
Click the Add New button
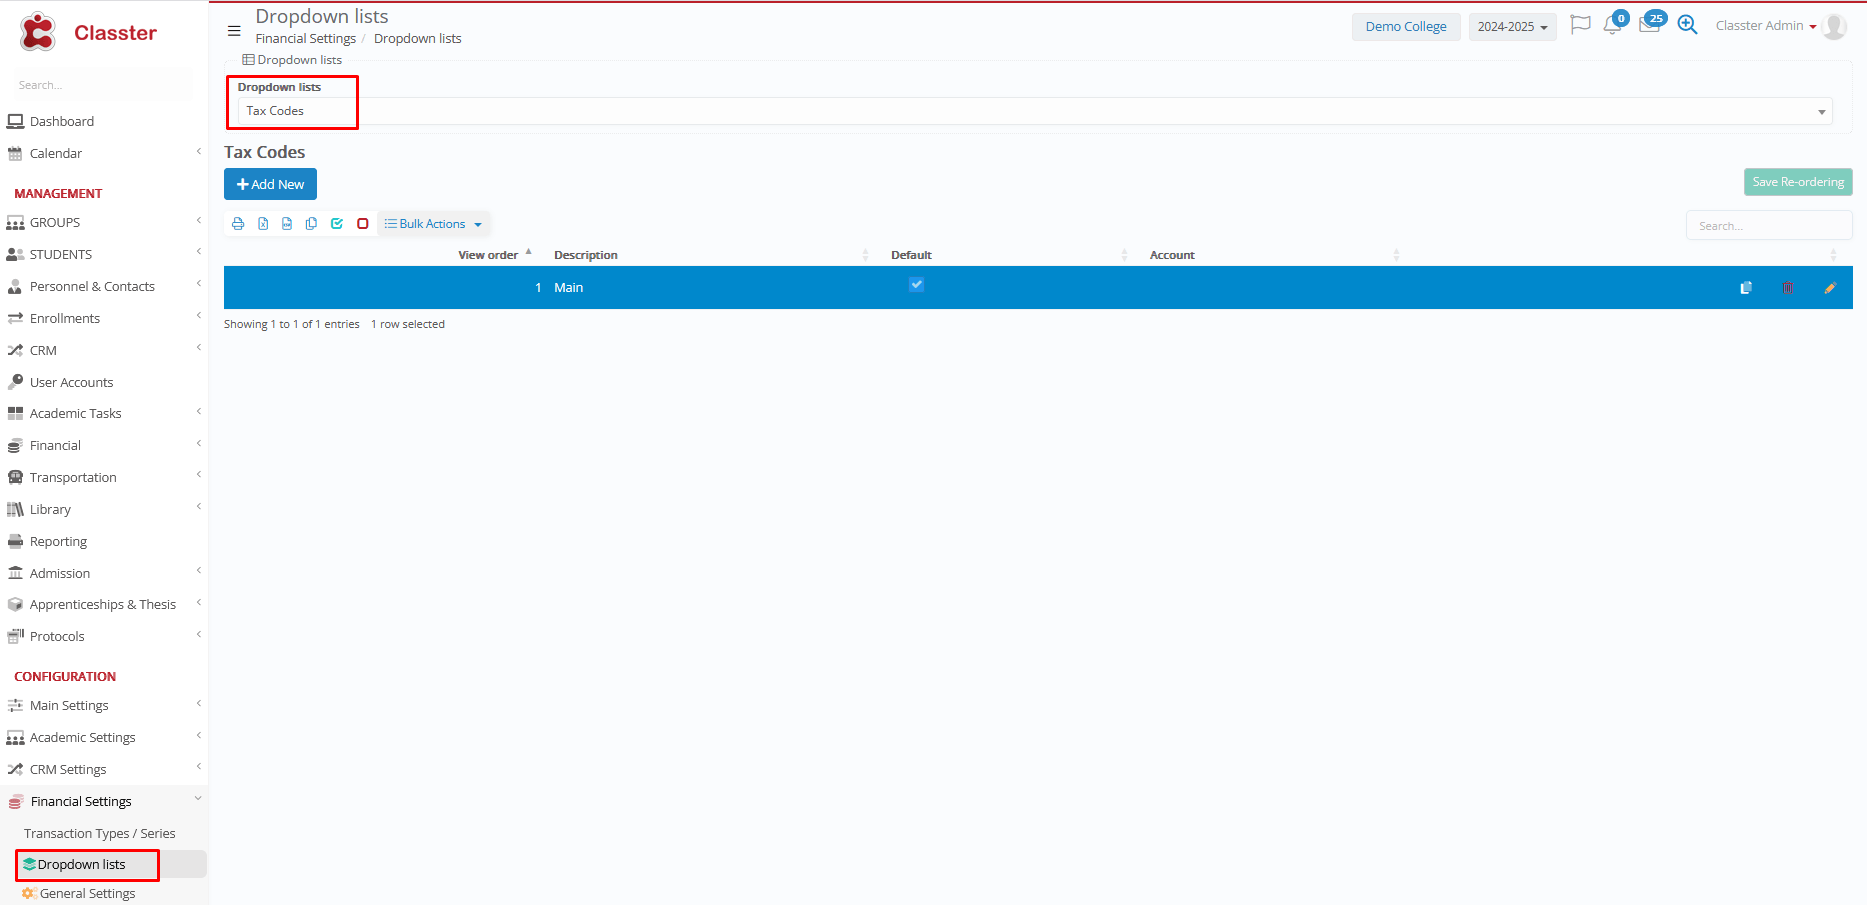click(x=270, y=184)
